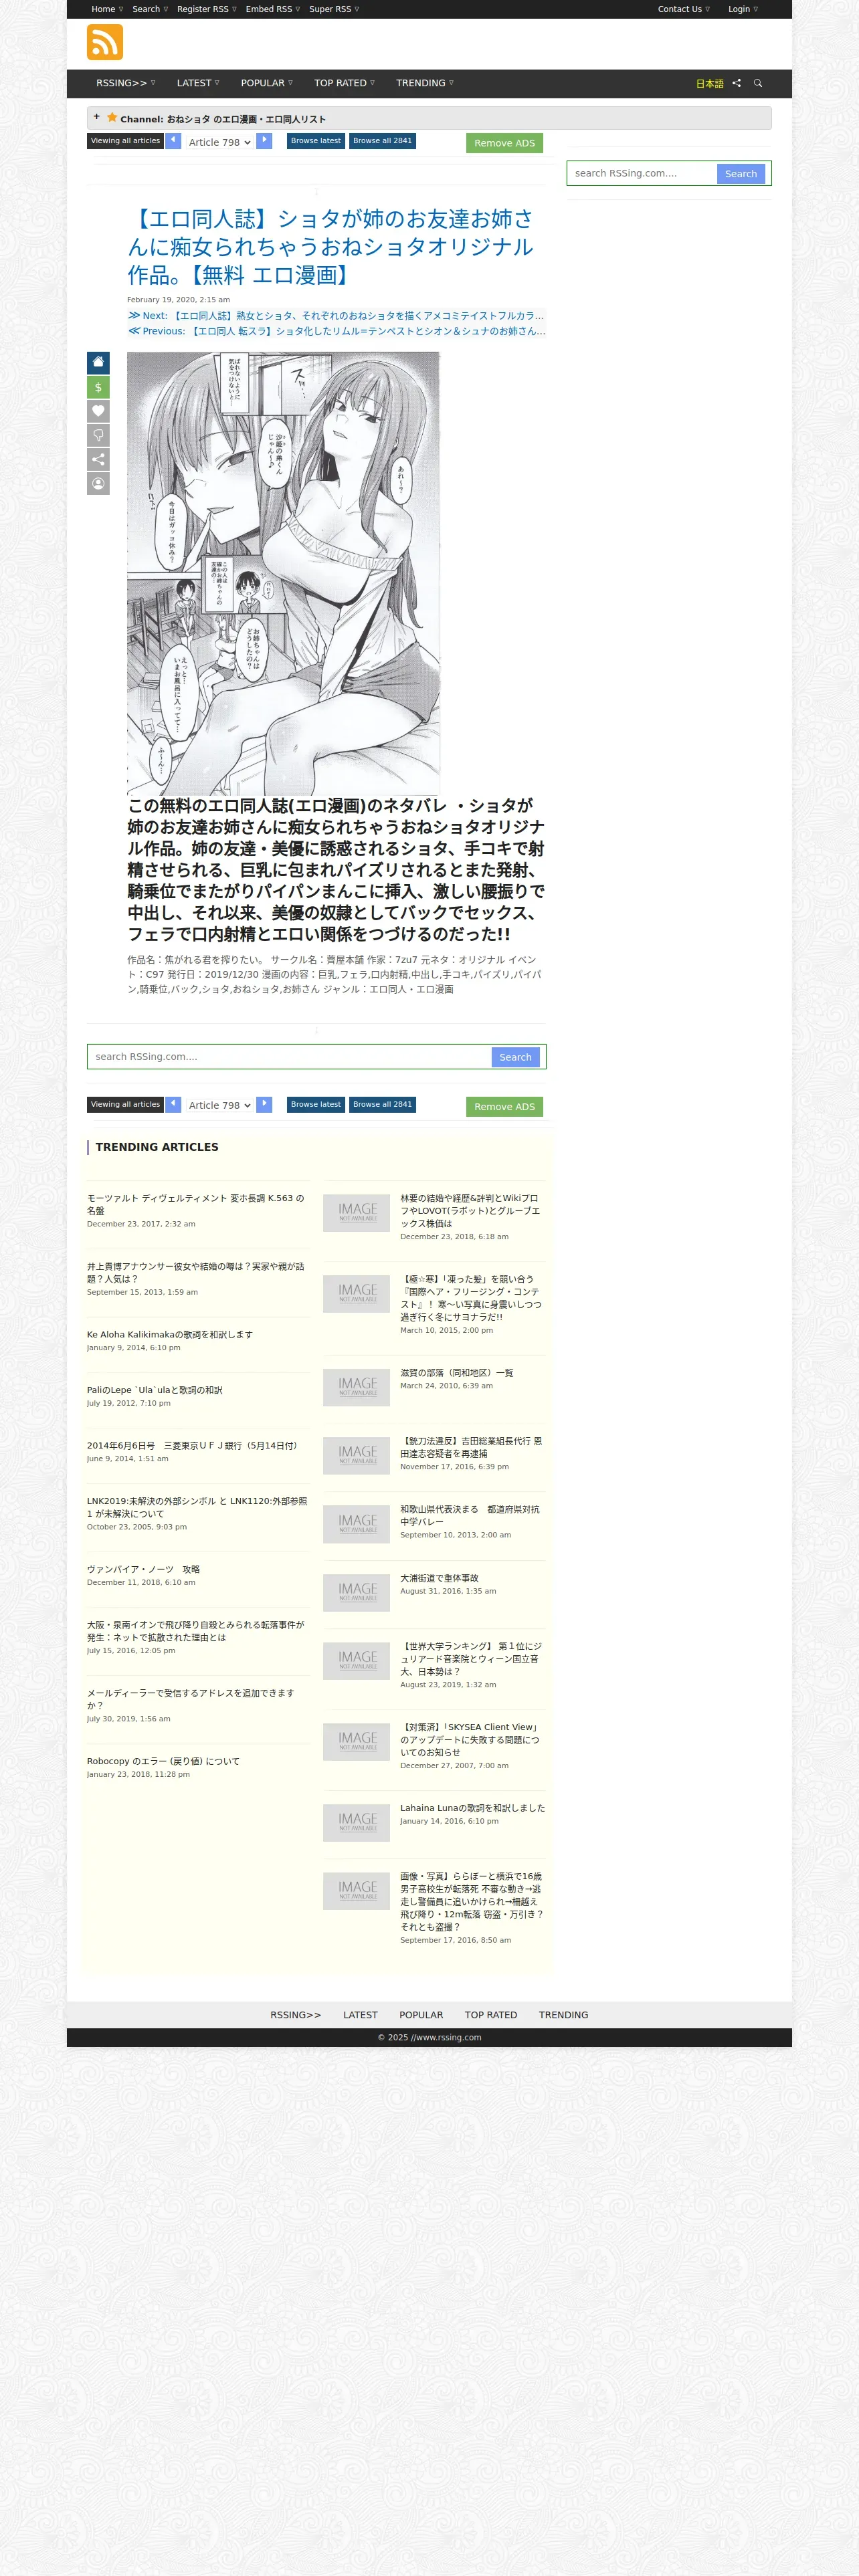Open trending article PaliのLepe `Ula`ula
859x2576 pixels.
coord(155,1390)
